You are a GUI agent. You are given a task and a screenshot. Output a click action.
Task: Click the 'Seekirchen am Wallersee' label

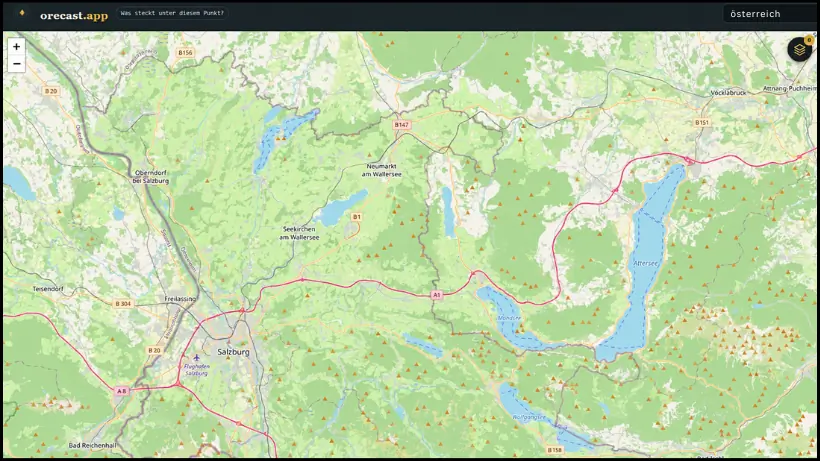point(299,233)
